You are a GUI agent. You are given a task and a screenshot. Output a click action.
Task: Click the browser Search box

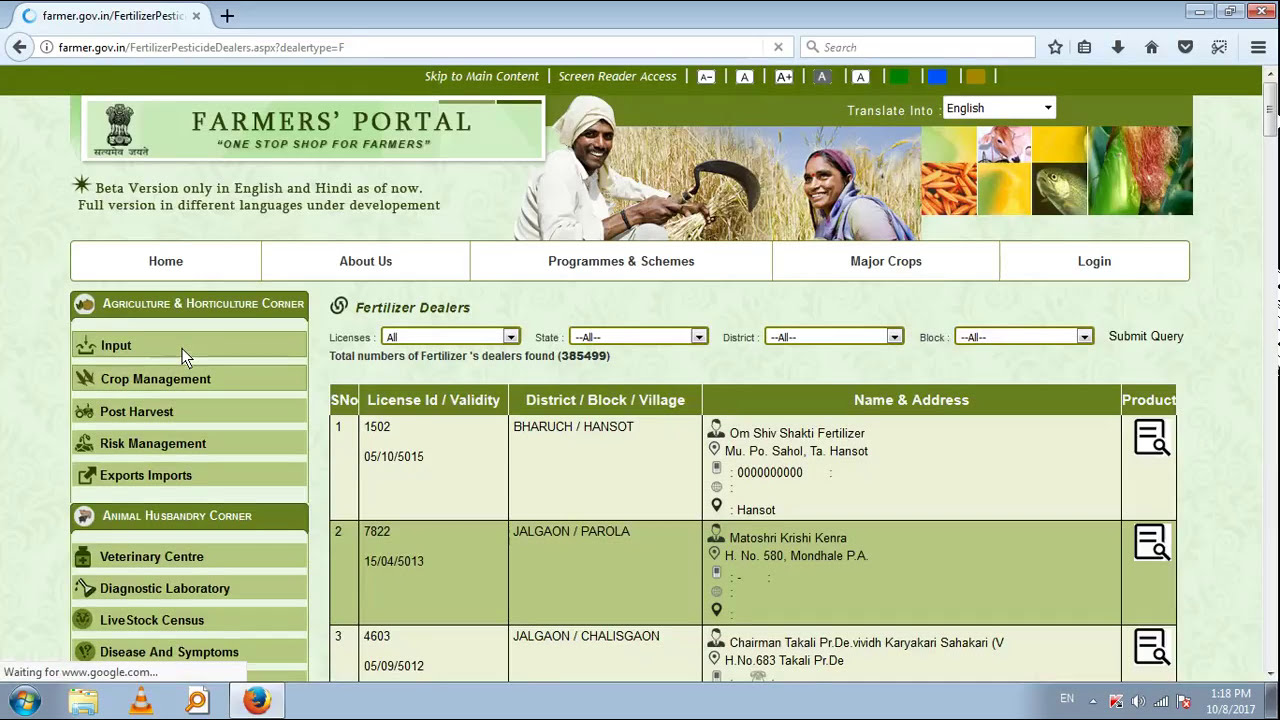coord(917,47)
